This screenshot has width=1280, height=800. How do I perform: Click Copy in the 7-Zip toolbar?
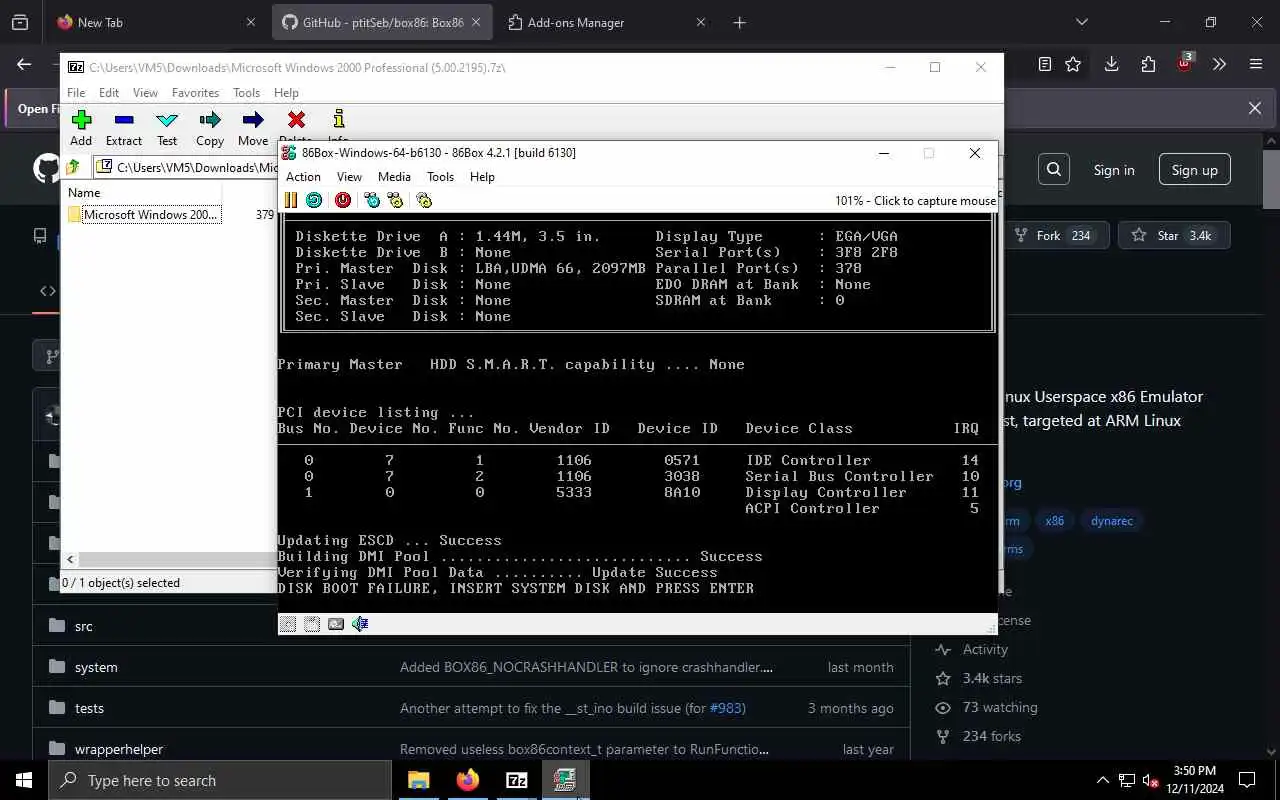coord(210,128)
